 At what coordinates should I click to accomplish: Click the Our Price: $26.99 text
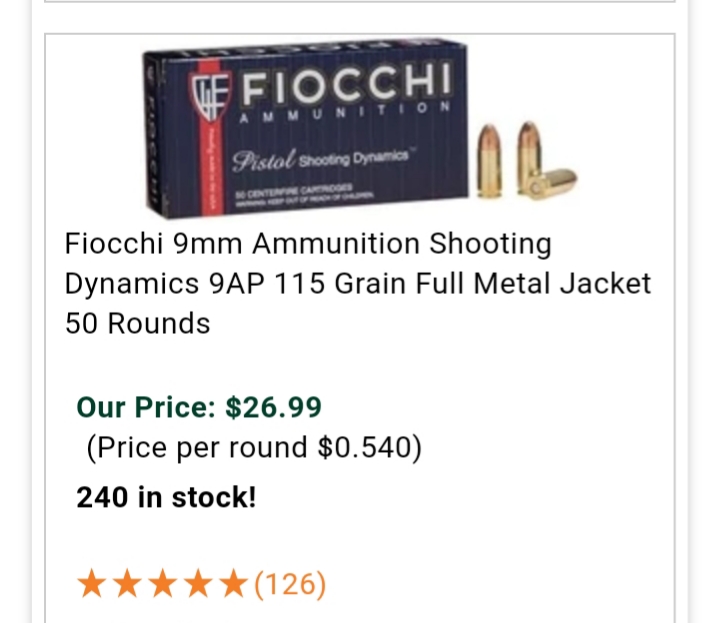tap(199, 407)
